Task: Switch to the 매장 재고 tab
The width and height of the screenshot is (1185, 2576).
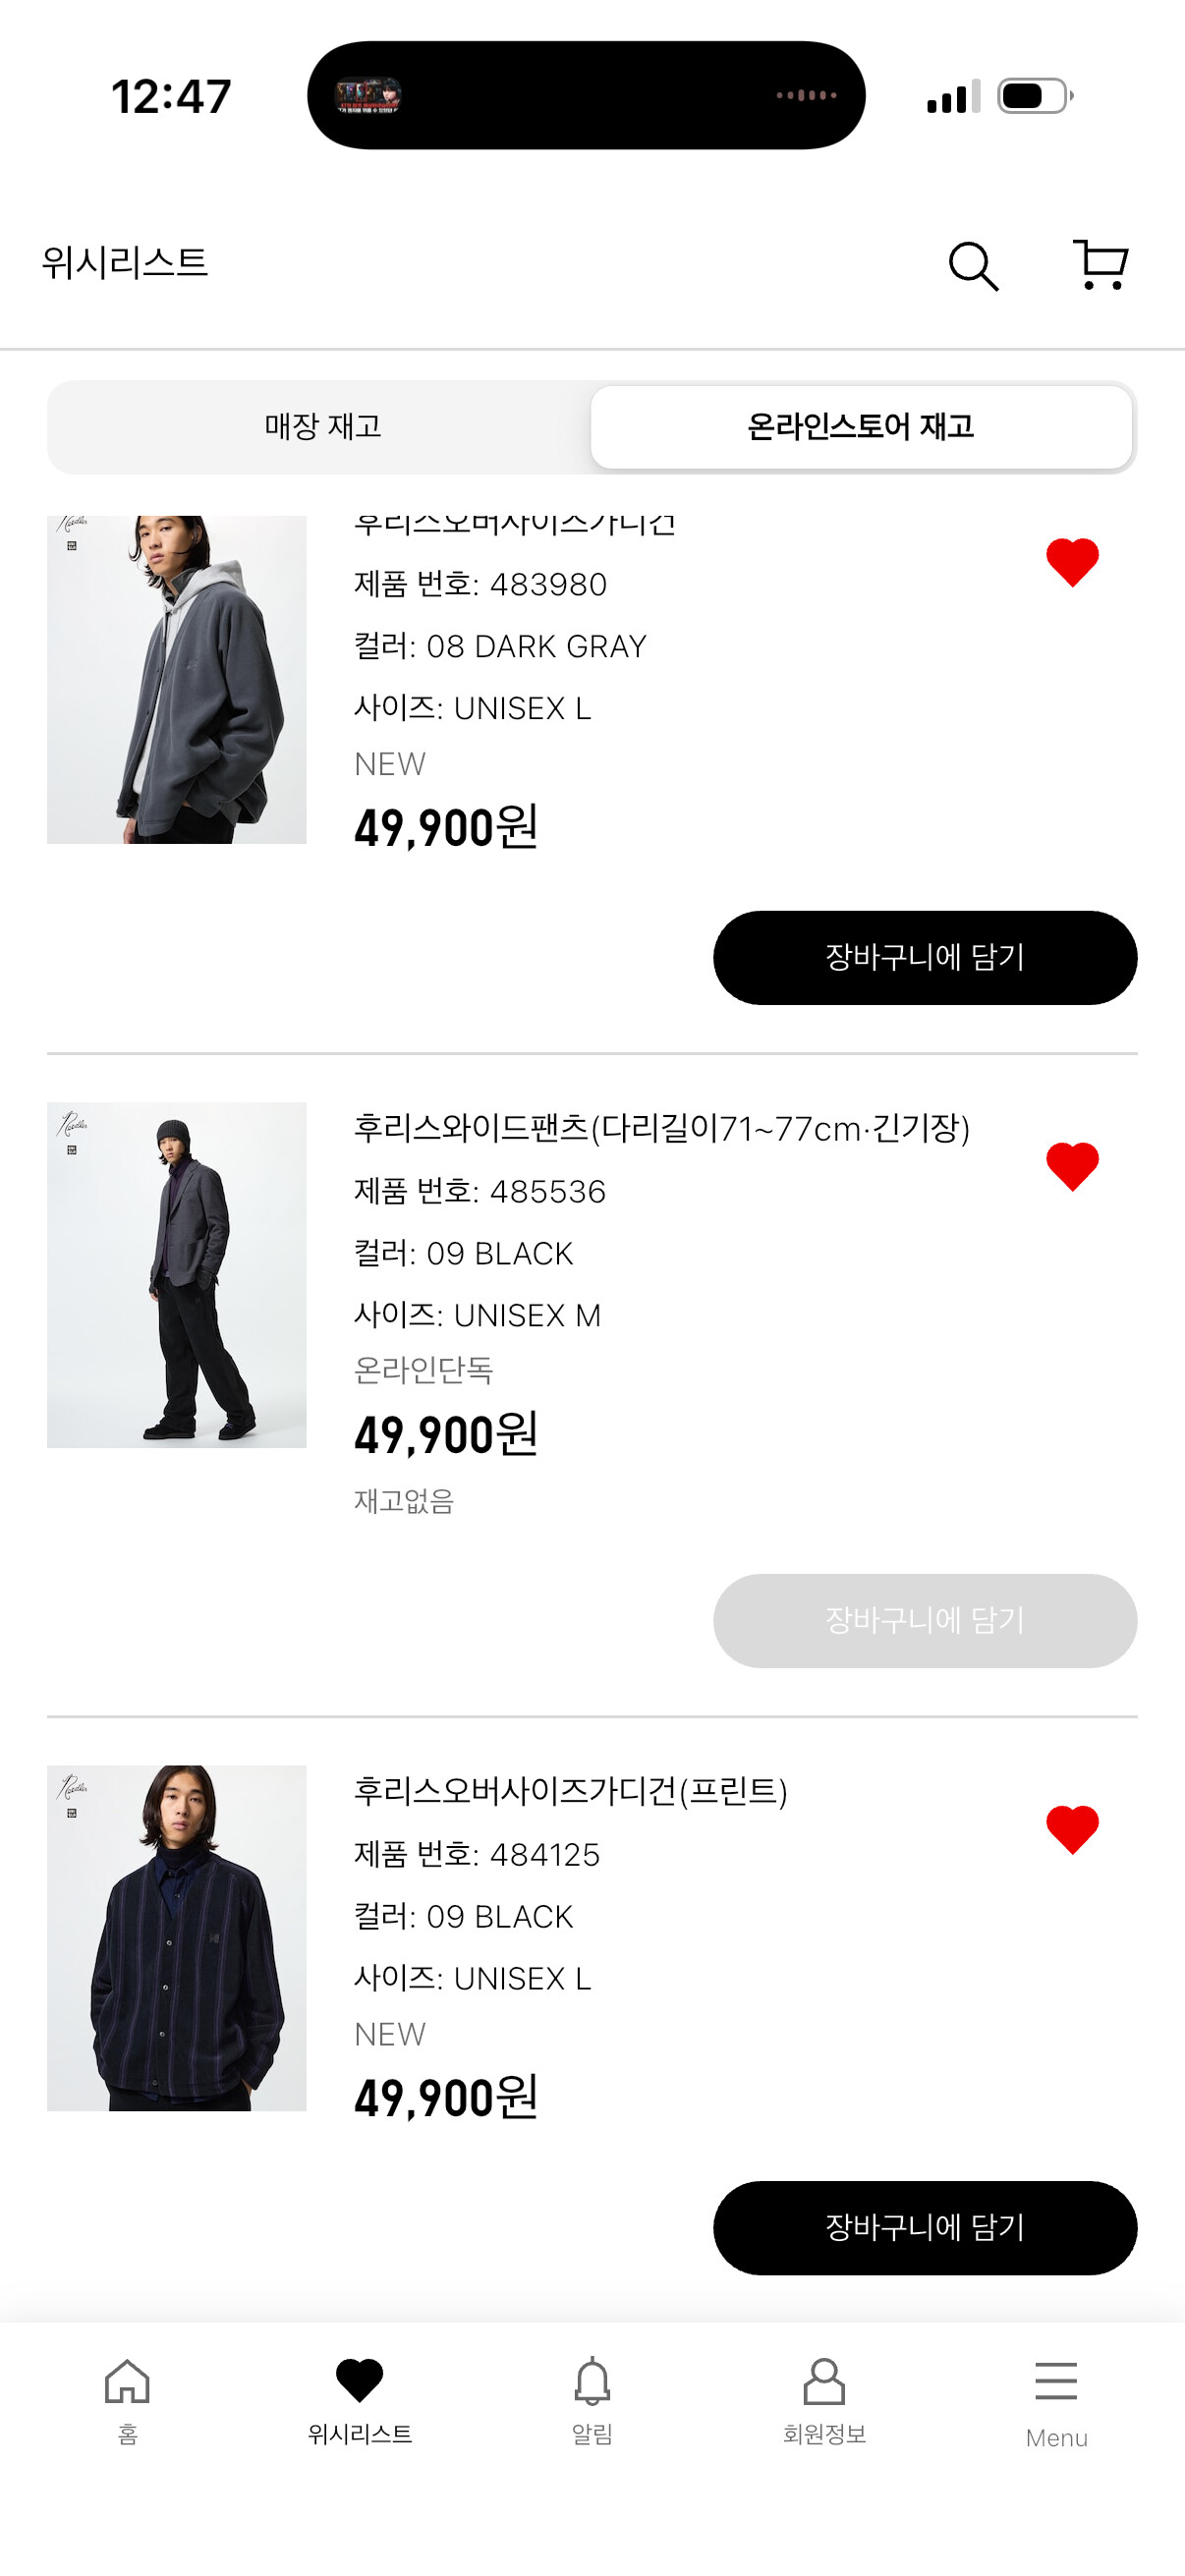Action: [x=322, y=427]
